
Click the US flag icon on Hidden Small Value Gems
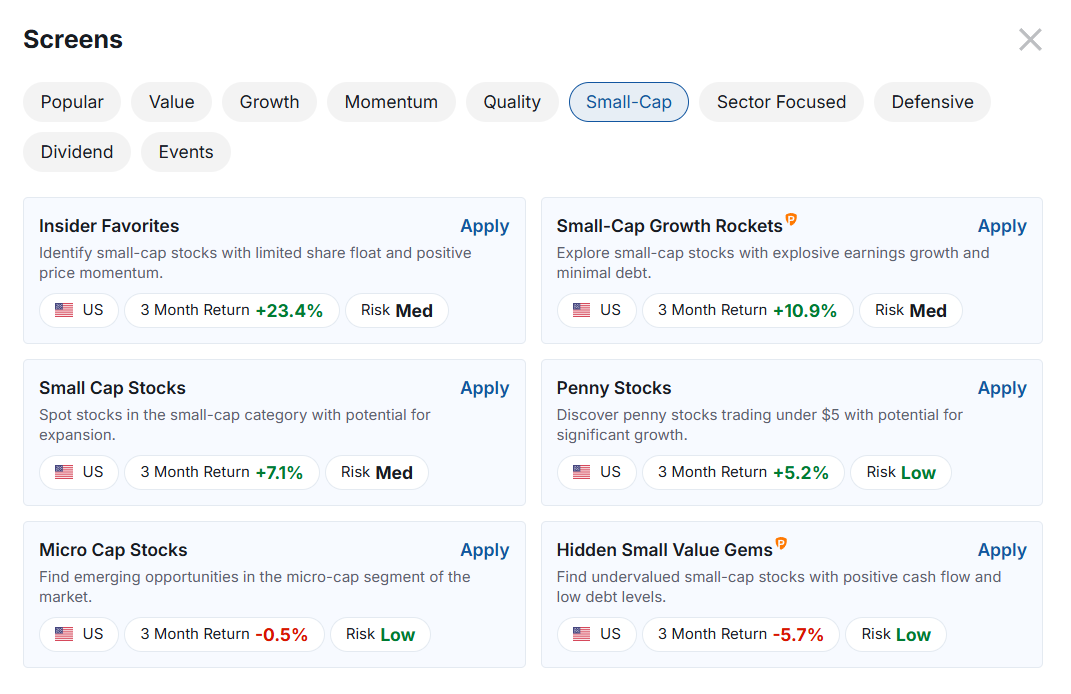(581, 633)
